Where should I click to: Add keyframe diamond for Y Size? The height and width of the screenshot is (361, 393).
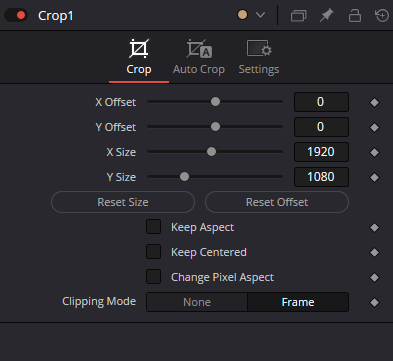coord(374,177)
